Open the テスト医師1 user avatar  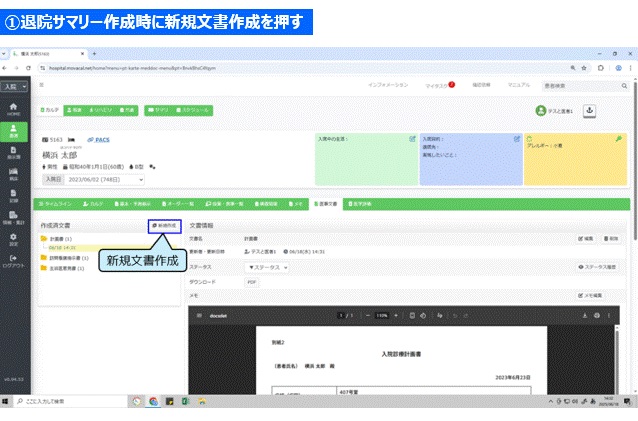pyautogui.click(x=541, y=111)
